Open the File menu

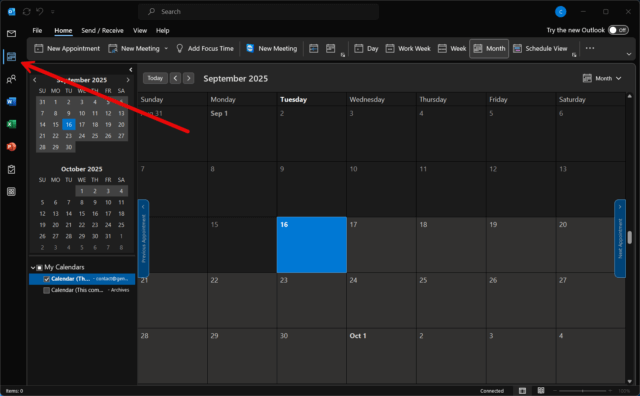click(37, 31)
